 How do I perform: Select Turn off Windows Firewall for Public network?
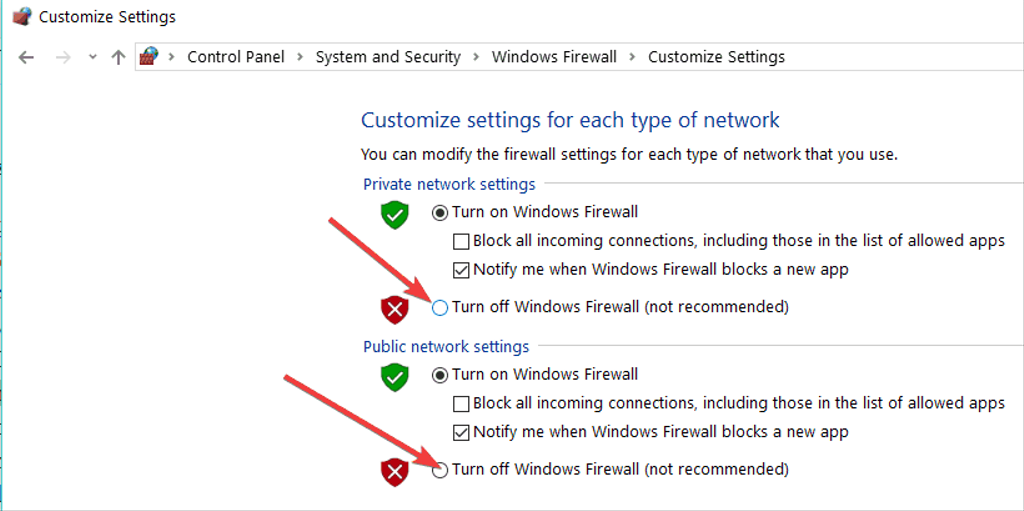440,470
